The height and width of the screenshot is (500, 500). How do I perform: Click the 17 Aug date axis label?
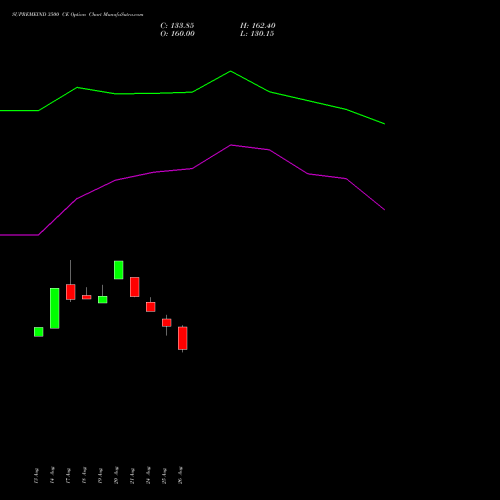pyautogui.click(x=68, y=476)
